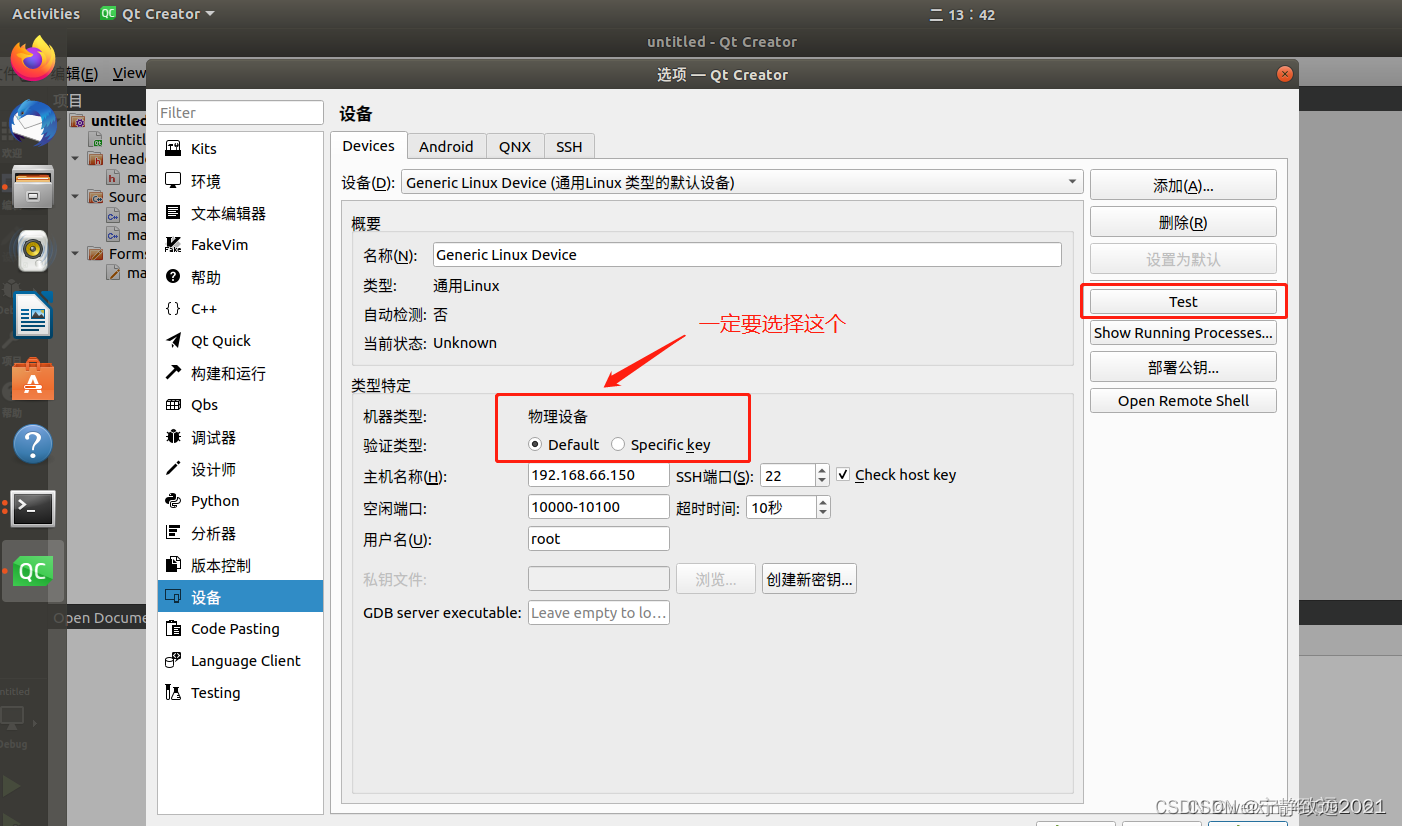The image size is (1402, 826).
Task: Open Thunderbird mail from the dock
Action: (x=33, y=122)
